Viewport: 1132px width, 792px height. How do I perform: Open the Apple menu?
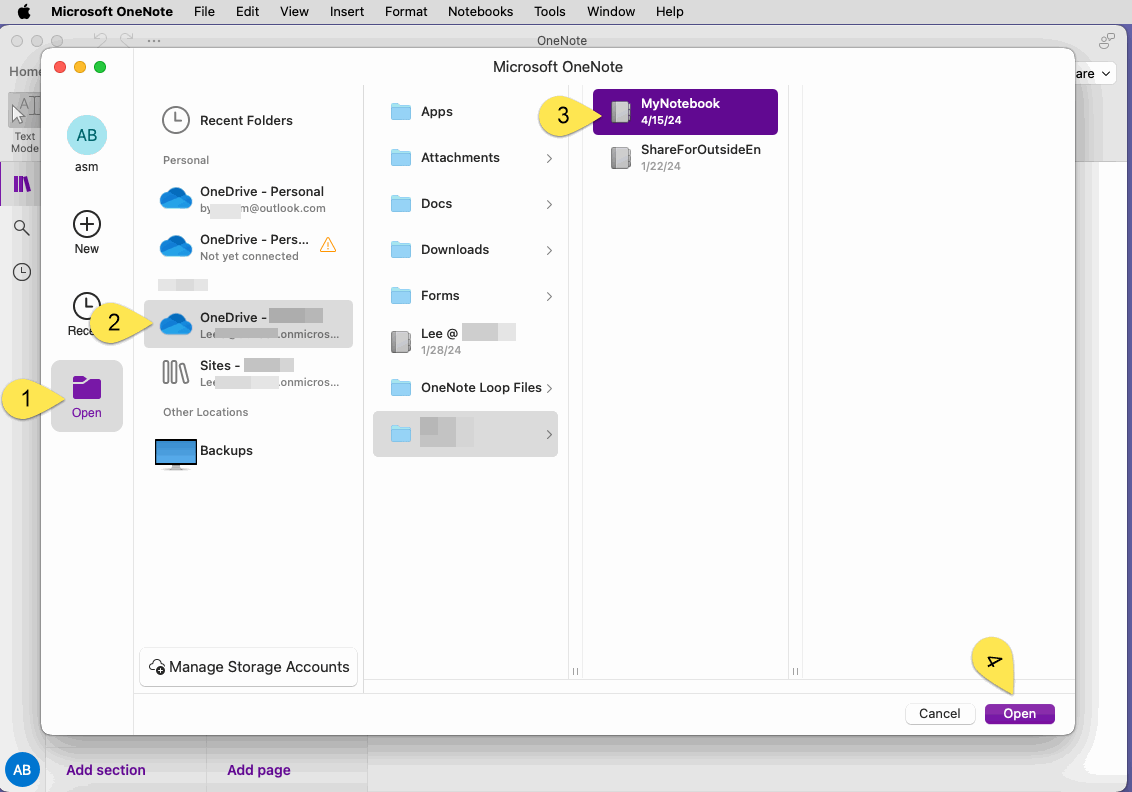[24, 12]
